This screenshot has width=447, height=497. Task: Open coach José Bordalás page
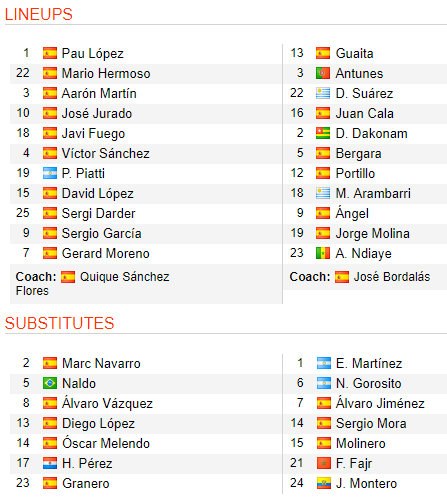pyautogui.click(x=392, y=277)
